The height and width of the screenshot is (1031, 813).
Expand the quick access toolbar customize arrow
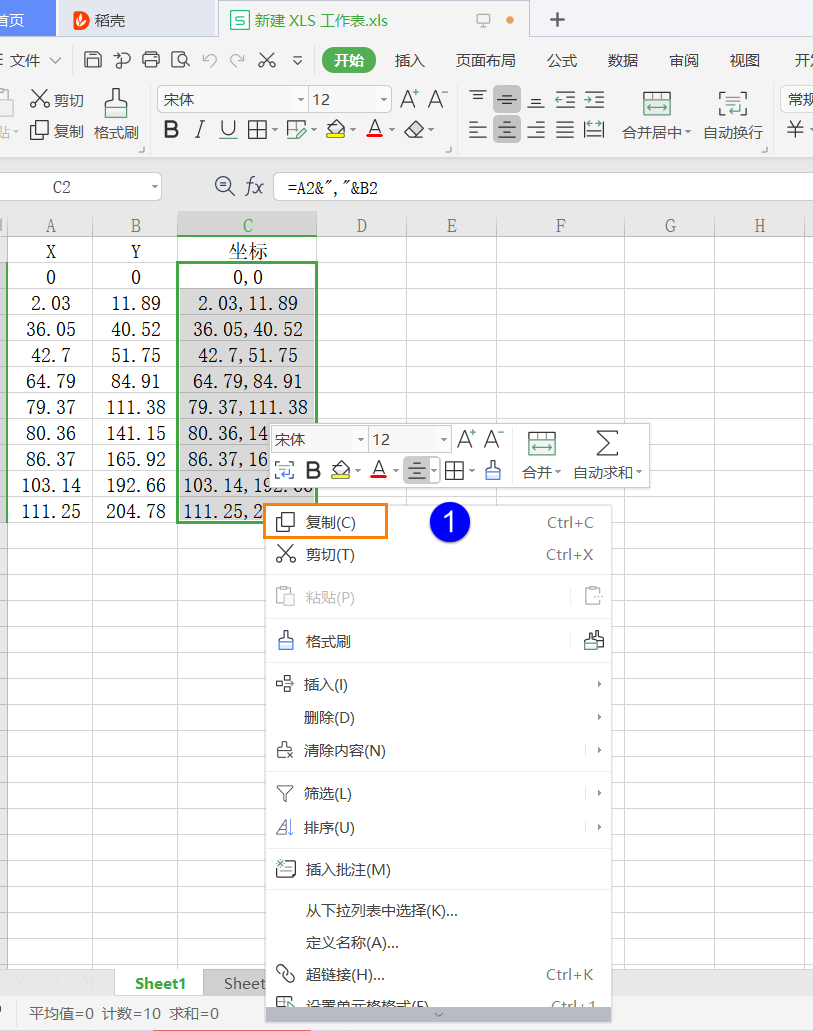click(297, 60)
